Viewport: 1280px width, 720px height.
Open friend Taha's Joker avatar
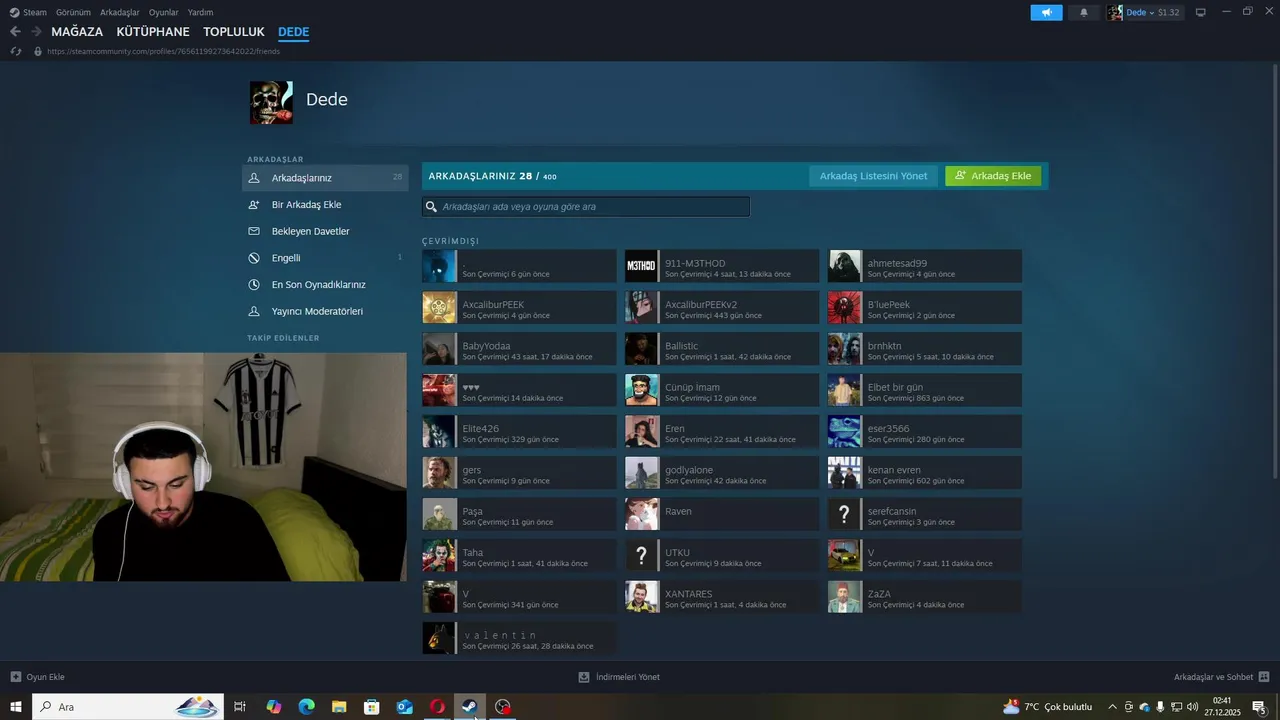(x=439, y=556)
